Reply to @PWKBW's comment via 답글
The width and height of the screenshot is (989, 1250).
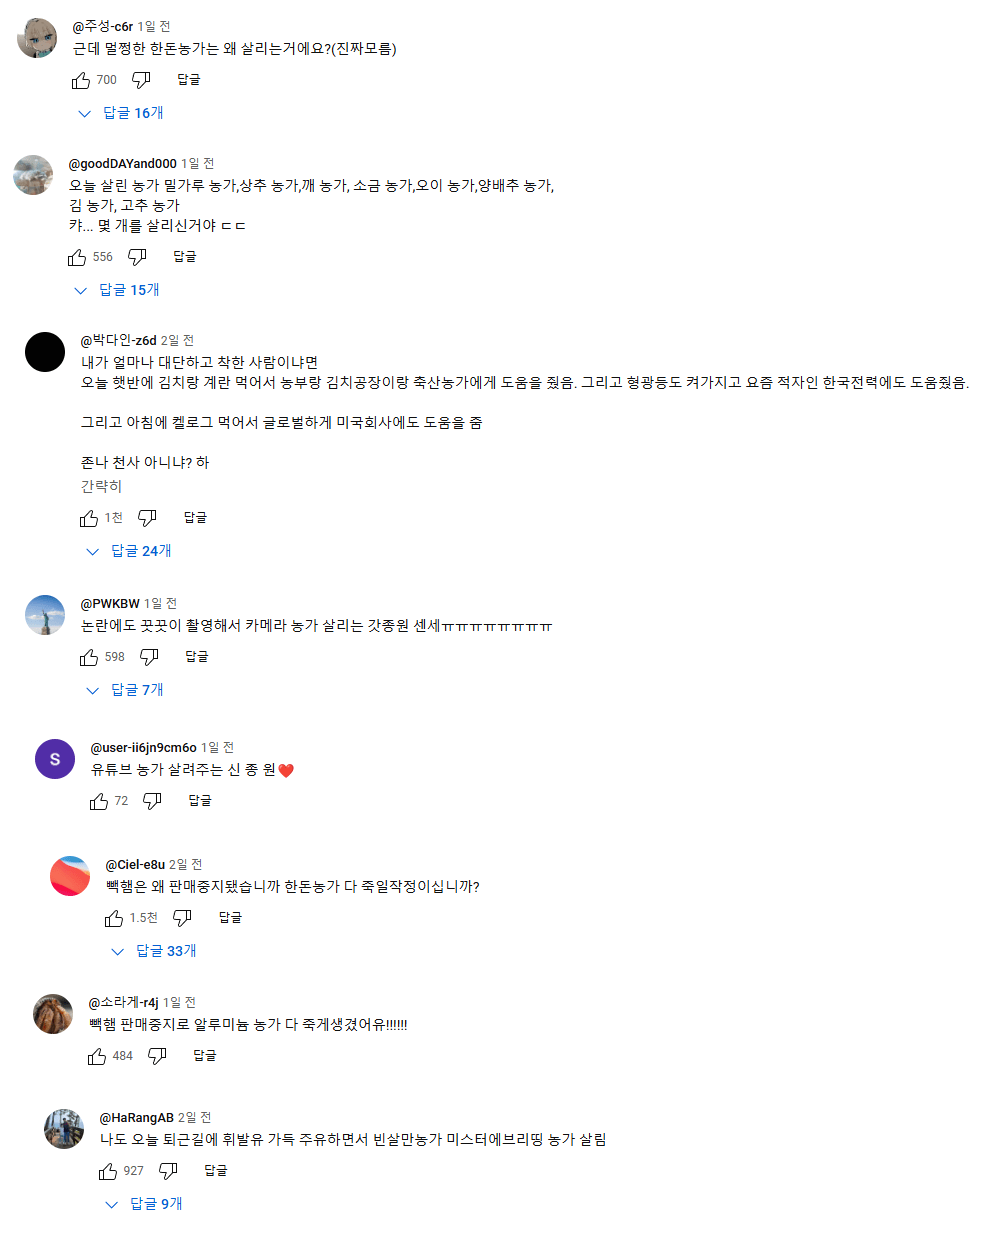point(197,657)
